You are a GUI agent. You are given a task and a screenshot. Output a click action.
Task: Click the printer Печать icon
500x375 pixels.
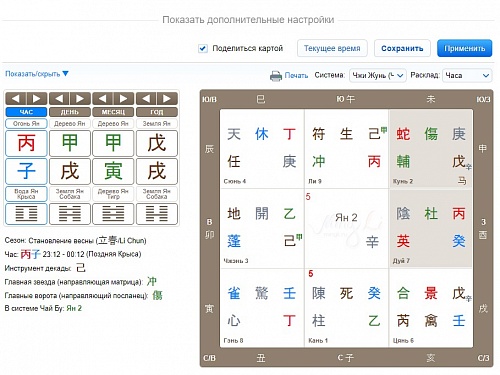(x=276, y=76)
